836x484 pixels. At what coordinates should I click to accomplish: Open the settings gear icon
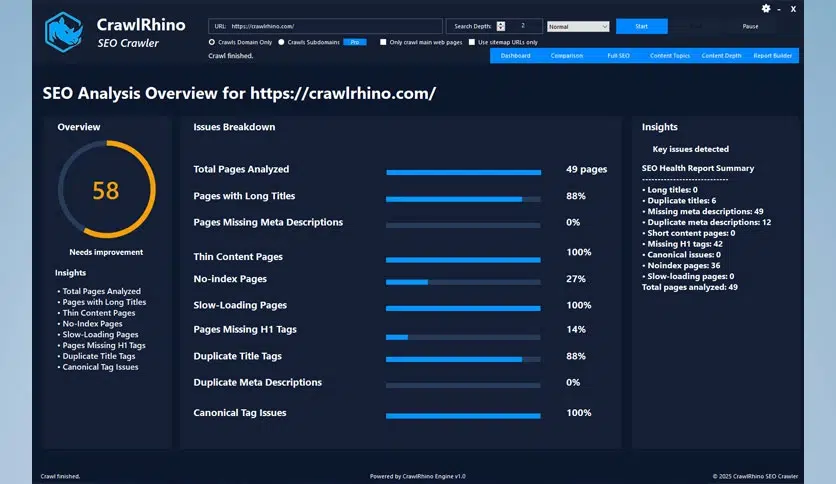pos(766,9)
